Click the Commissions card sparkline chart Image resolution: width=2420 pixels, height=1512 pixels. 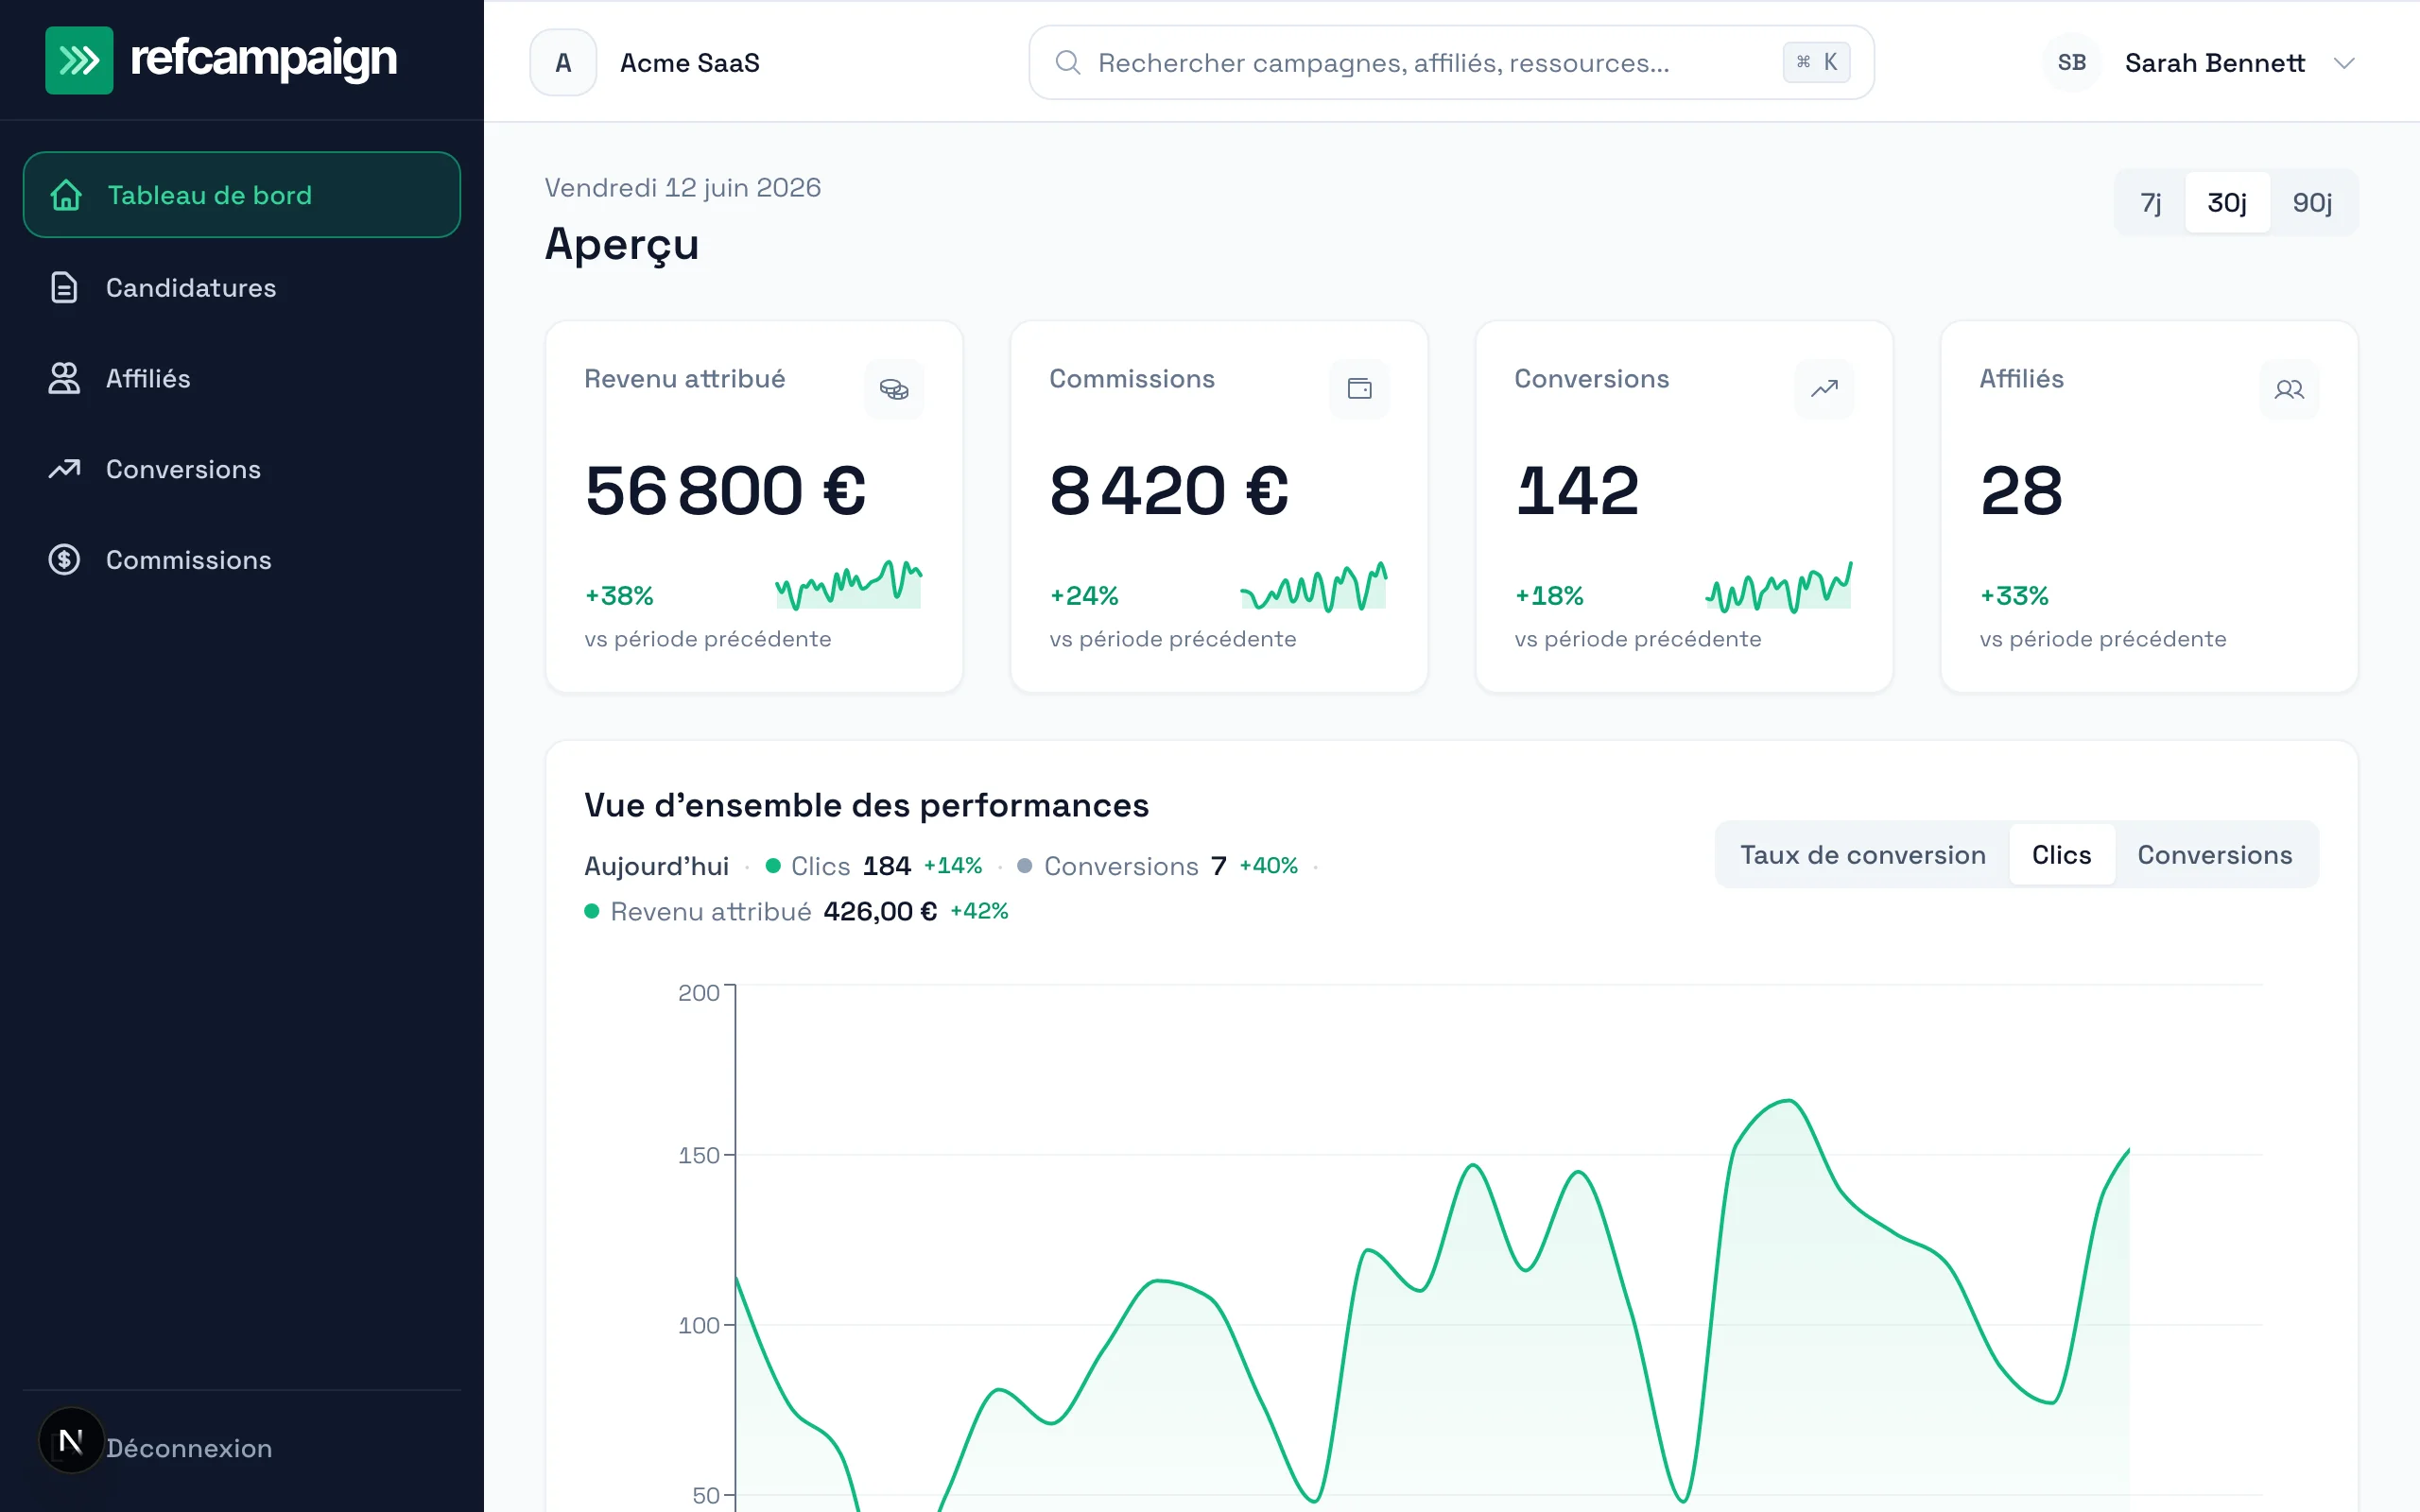click(1313, 586)
